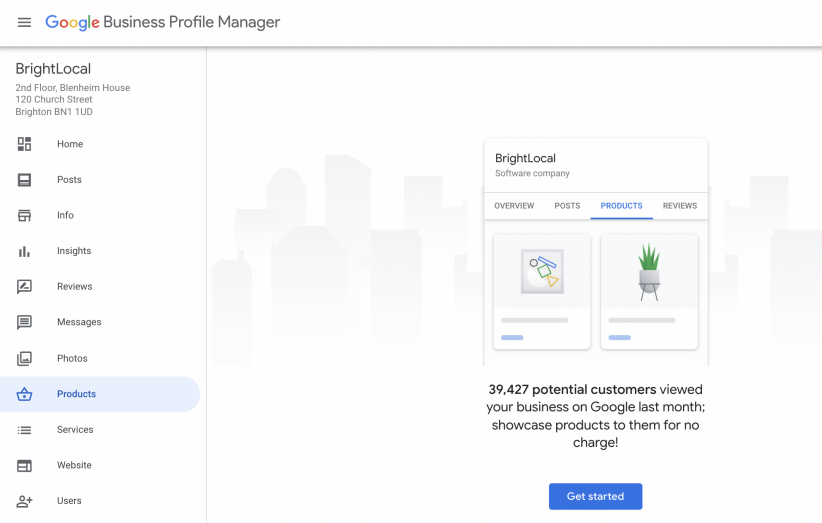Select the Photos icon in sidebar
Screen dimensions: 822x523
click(x=24, y=358)
